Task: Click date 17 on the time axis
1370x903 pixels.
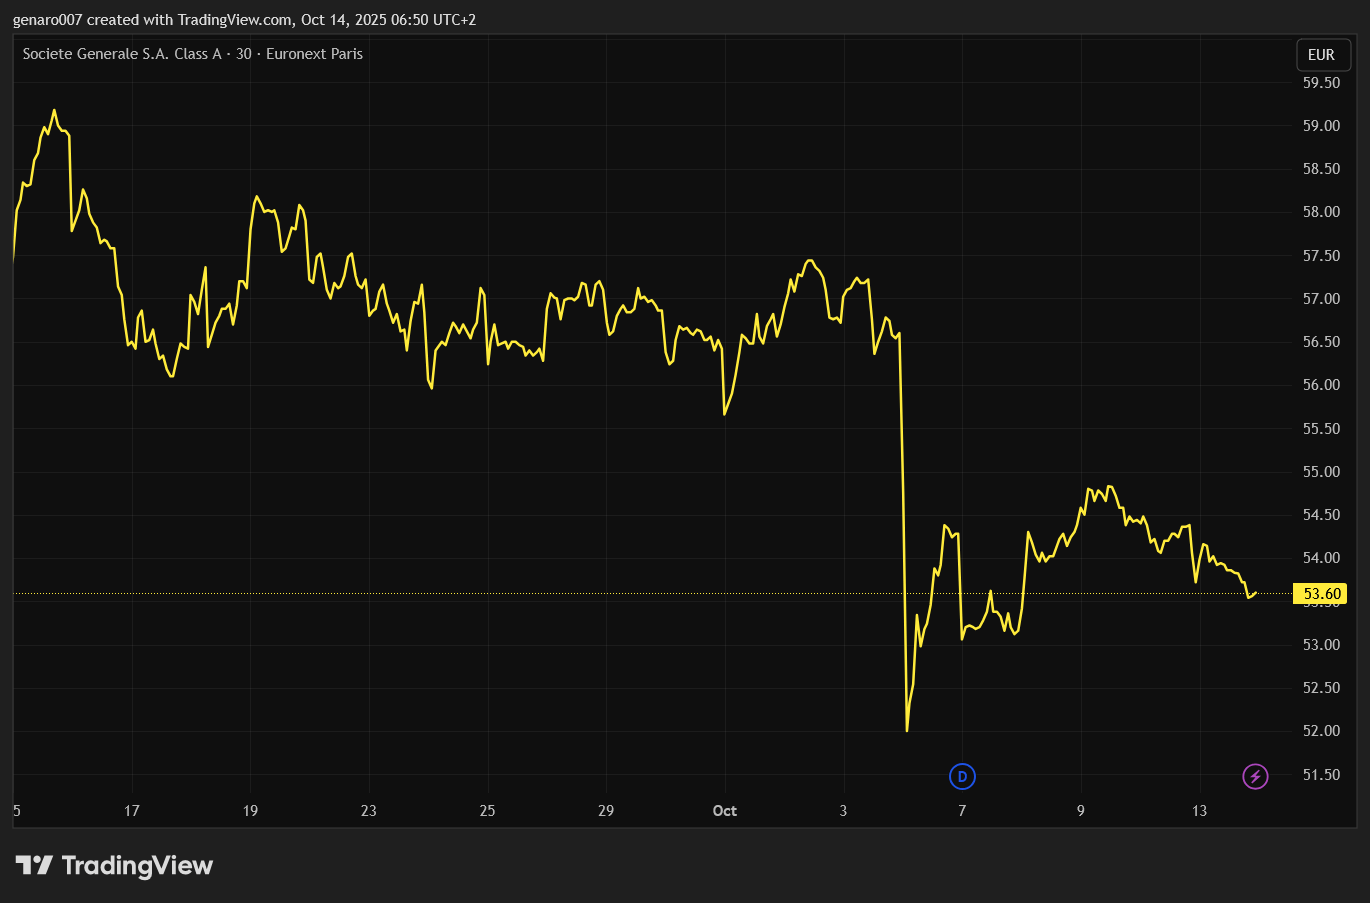Action: (x=132, y=811)
